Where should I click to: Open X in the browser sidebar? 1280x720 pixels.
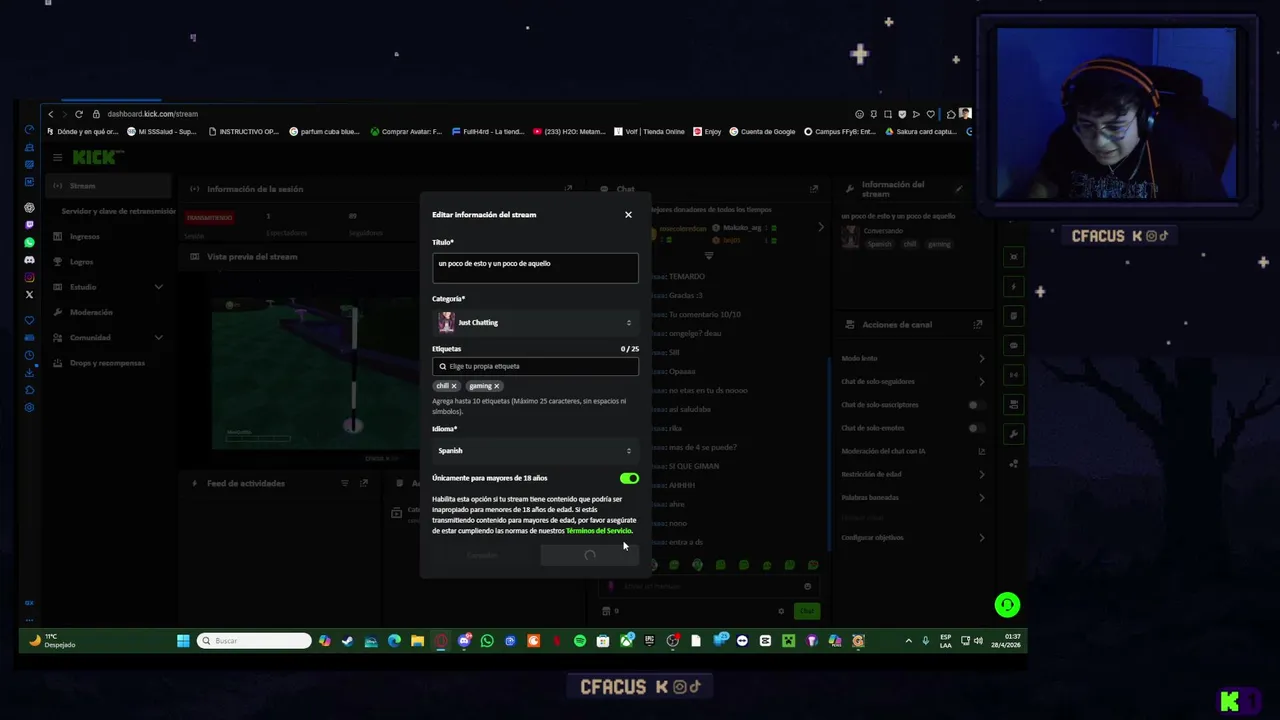(29, 295)
